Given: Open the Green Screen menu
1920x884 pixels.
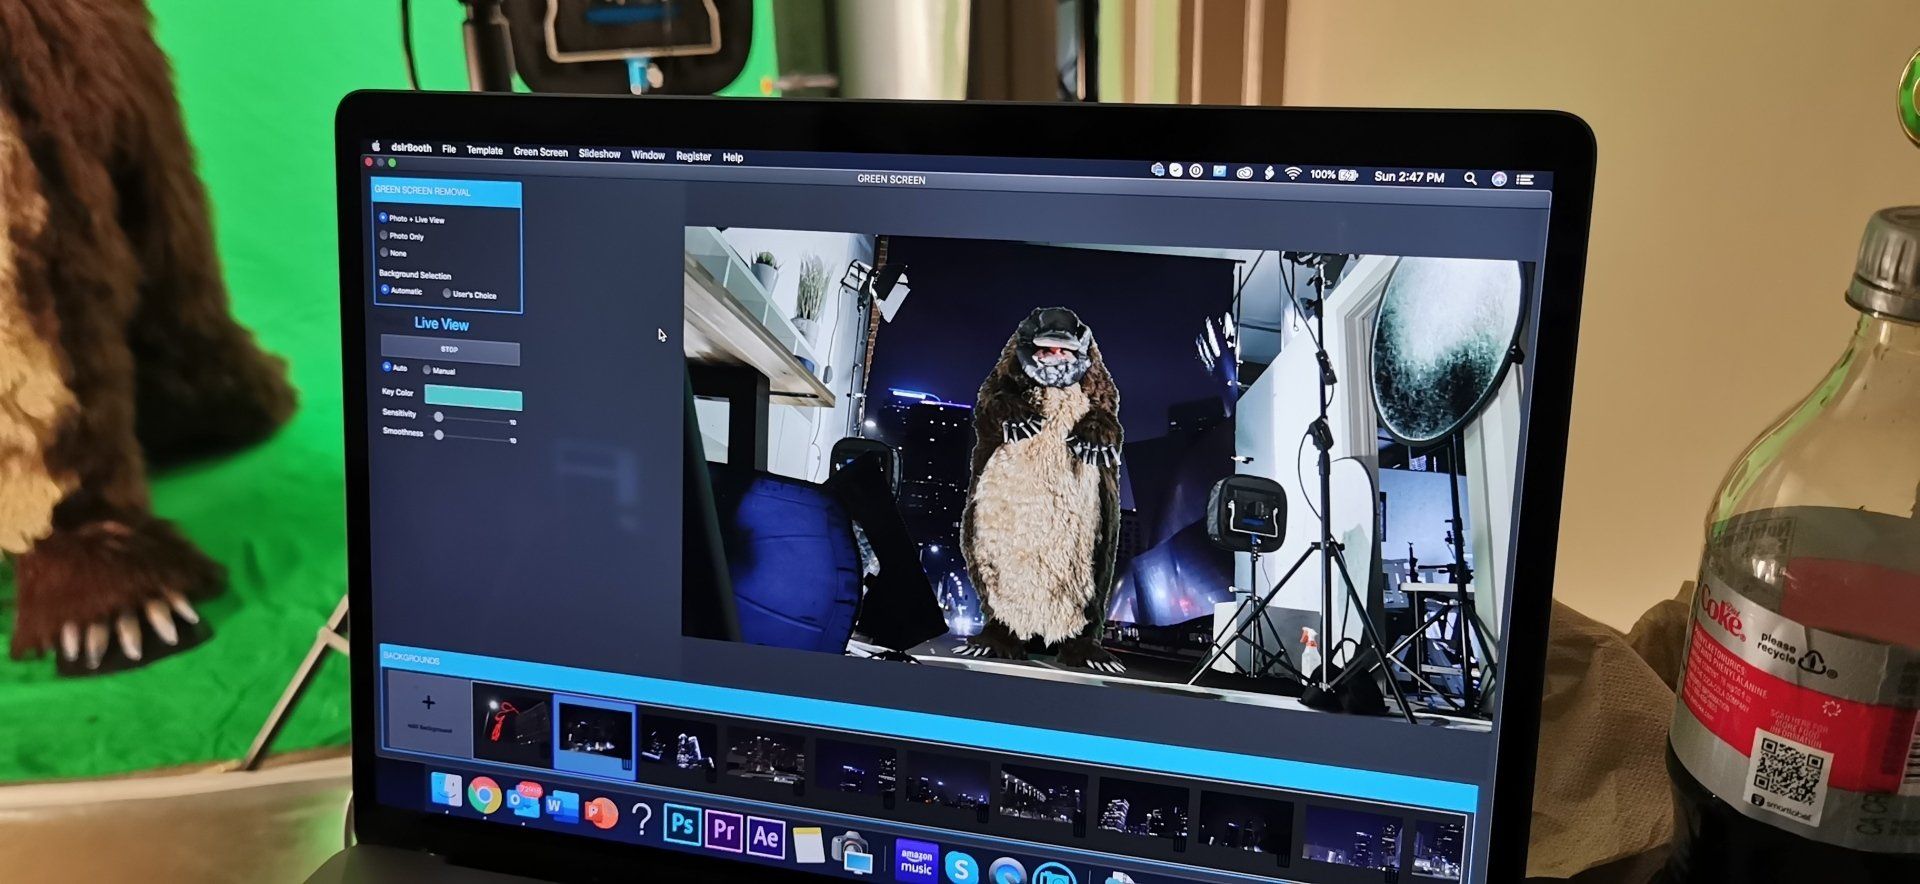Looking at the screenshot, I should [541, 153].
